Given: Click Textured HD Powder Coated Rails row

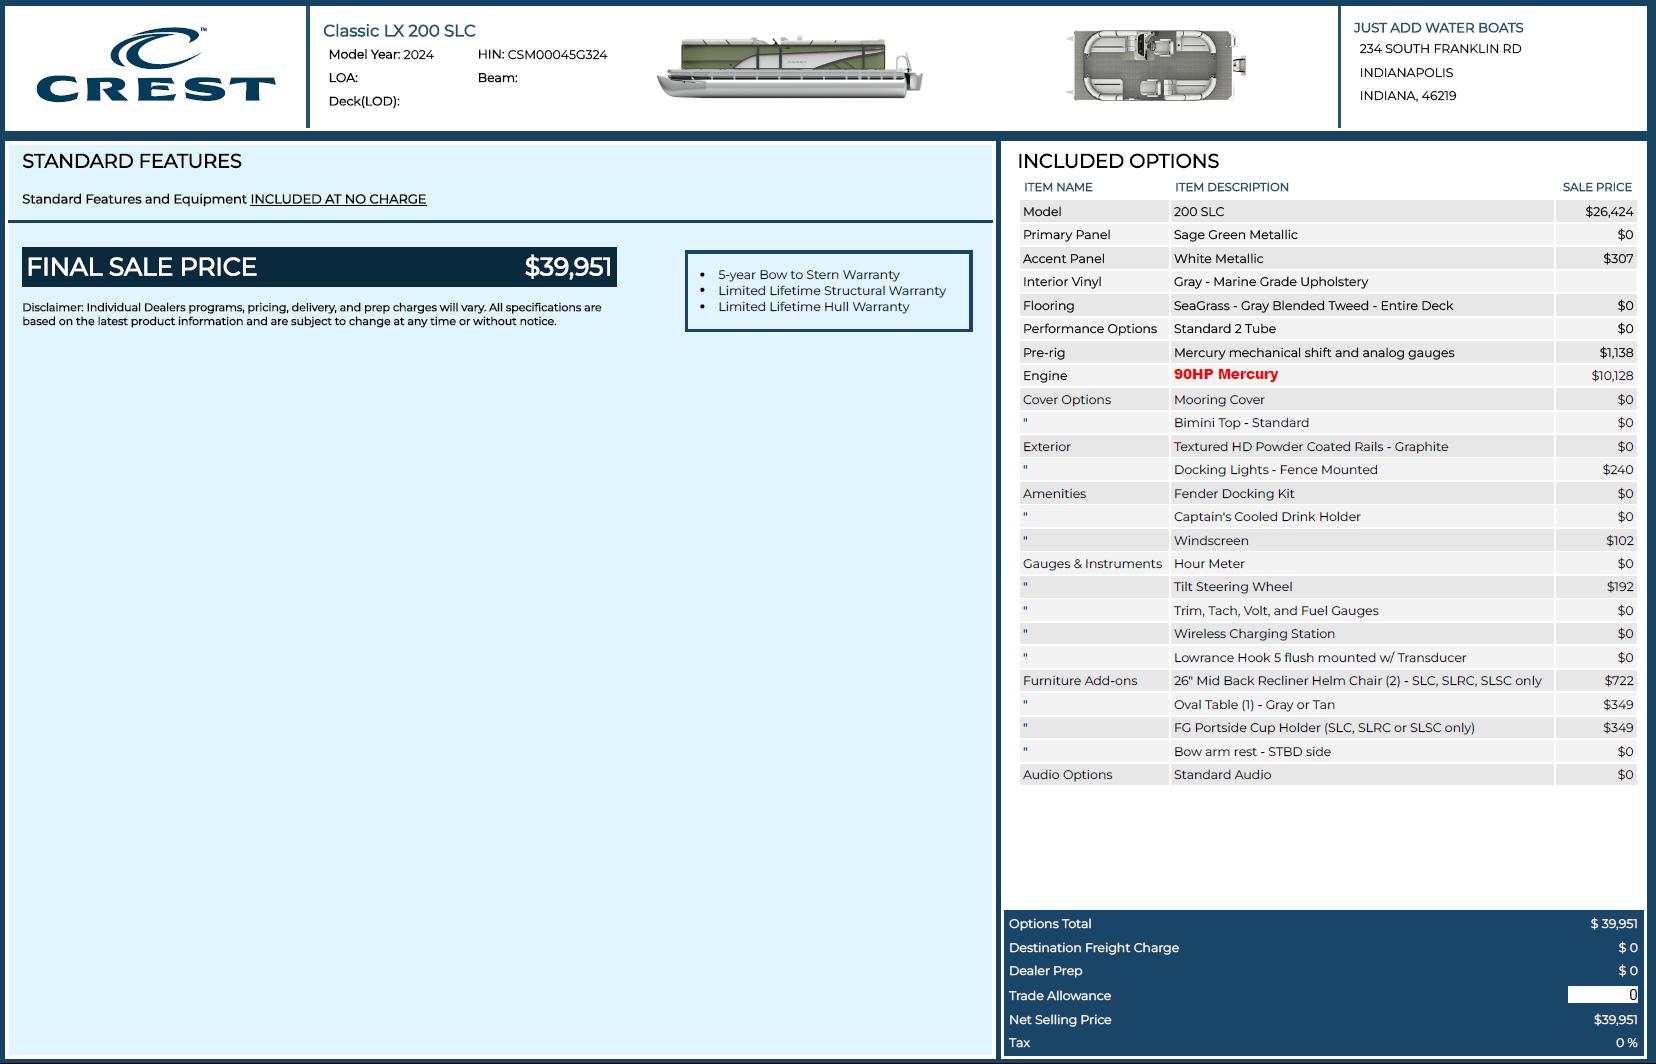Looking at the screenshot, I should tap(1328, 446).
